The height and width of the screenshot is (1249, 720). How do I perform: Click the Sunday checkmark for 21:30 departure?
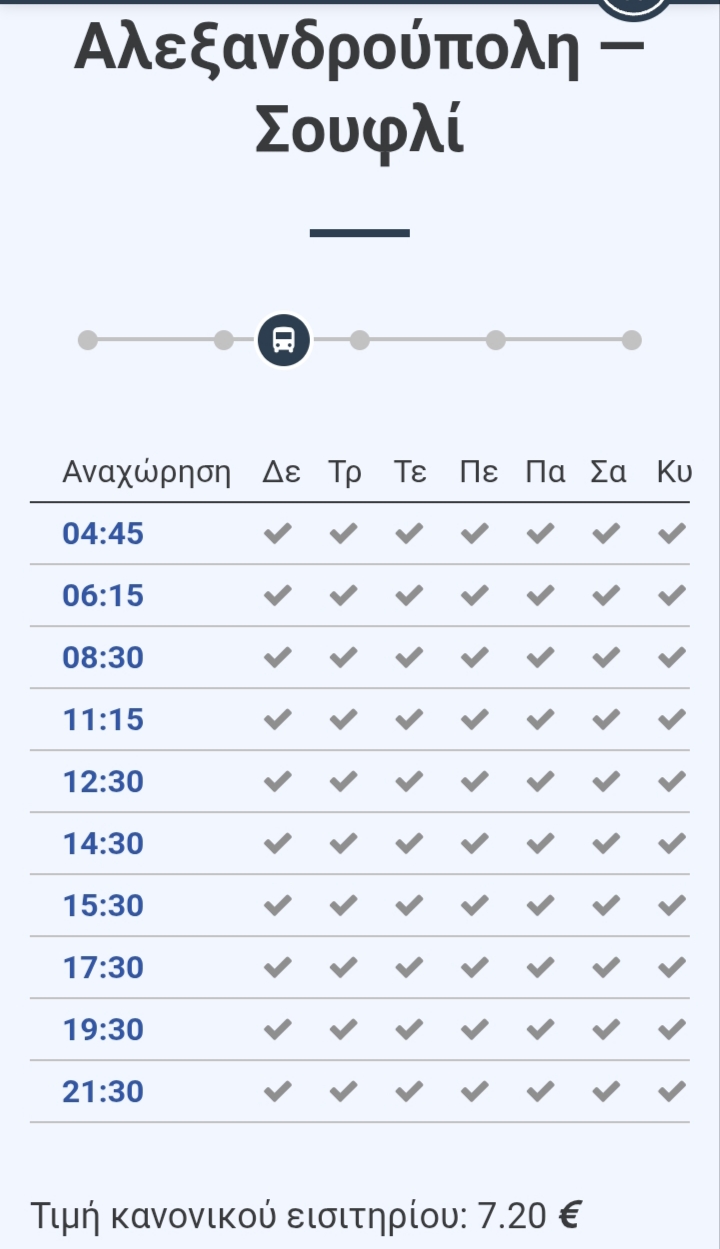coord(672,1091)
